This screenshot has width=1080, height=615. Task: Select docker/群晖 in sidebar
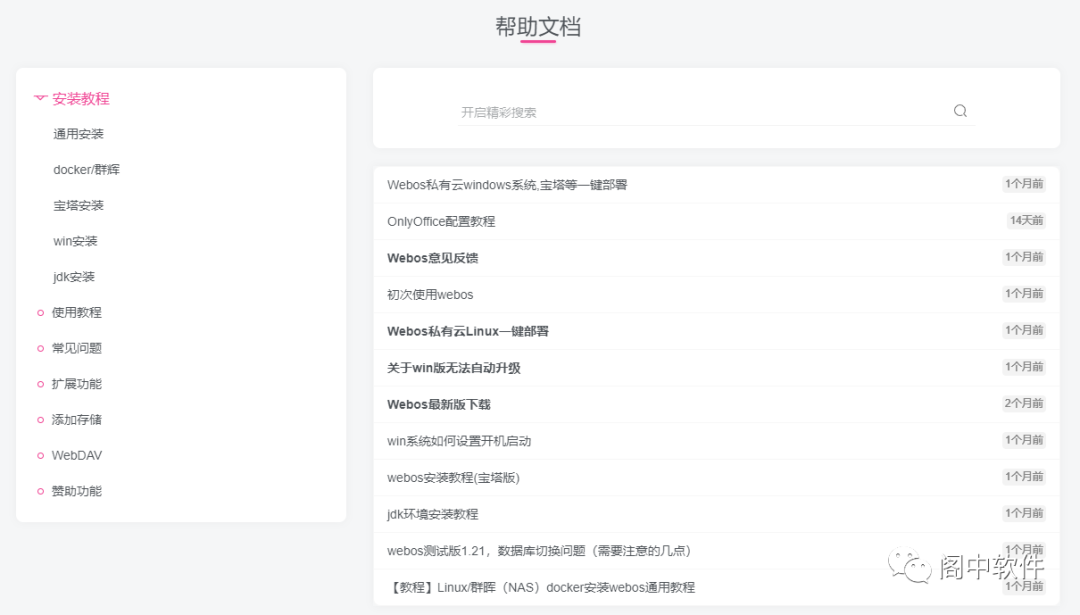pyautogui.click(x=86, y=169)
